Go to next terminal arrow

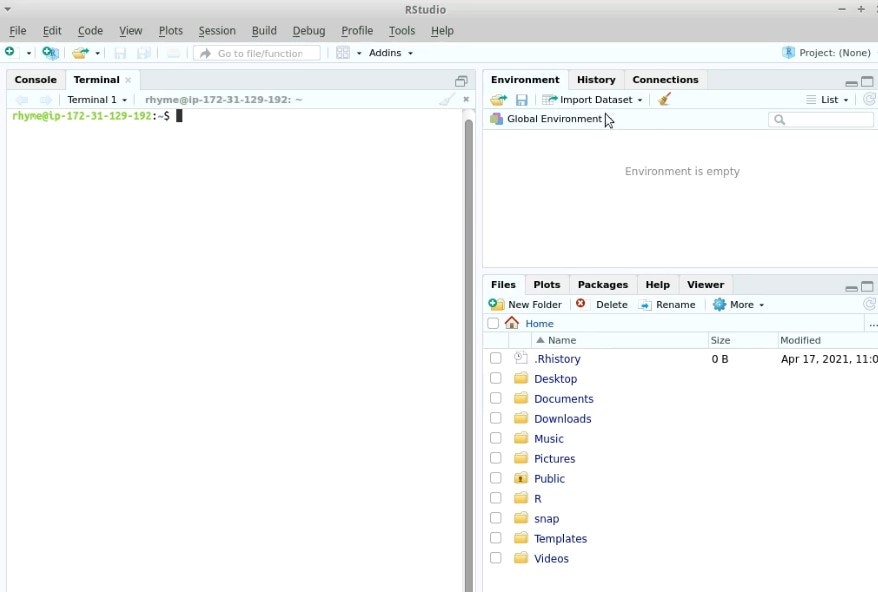pyautogui.click(x=46, y=100)
